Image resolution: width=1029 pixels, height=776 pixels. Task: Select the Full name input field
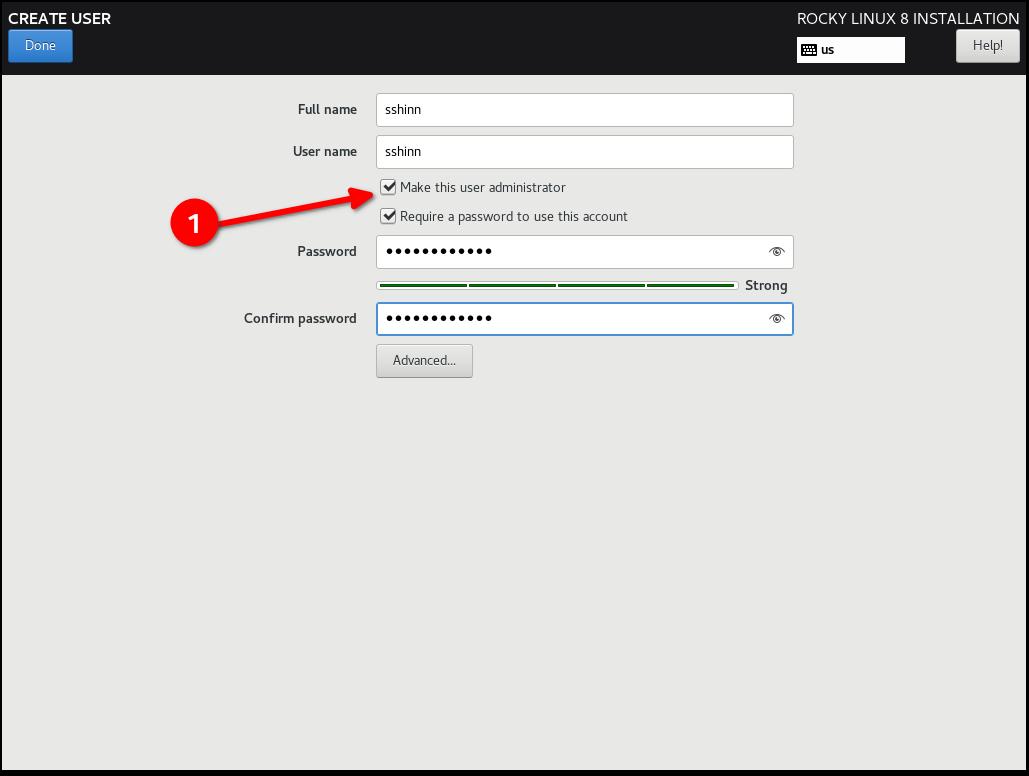(584, 109)
